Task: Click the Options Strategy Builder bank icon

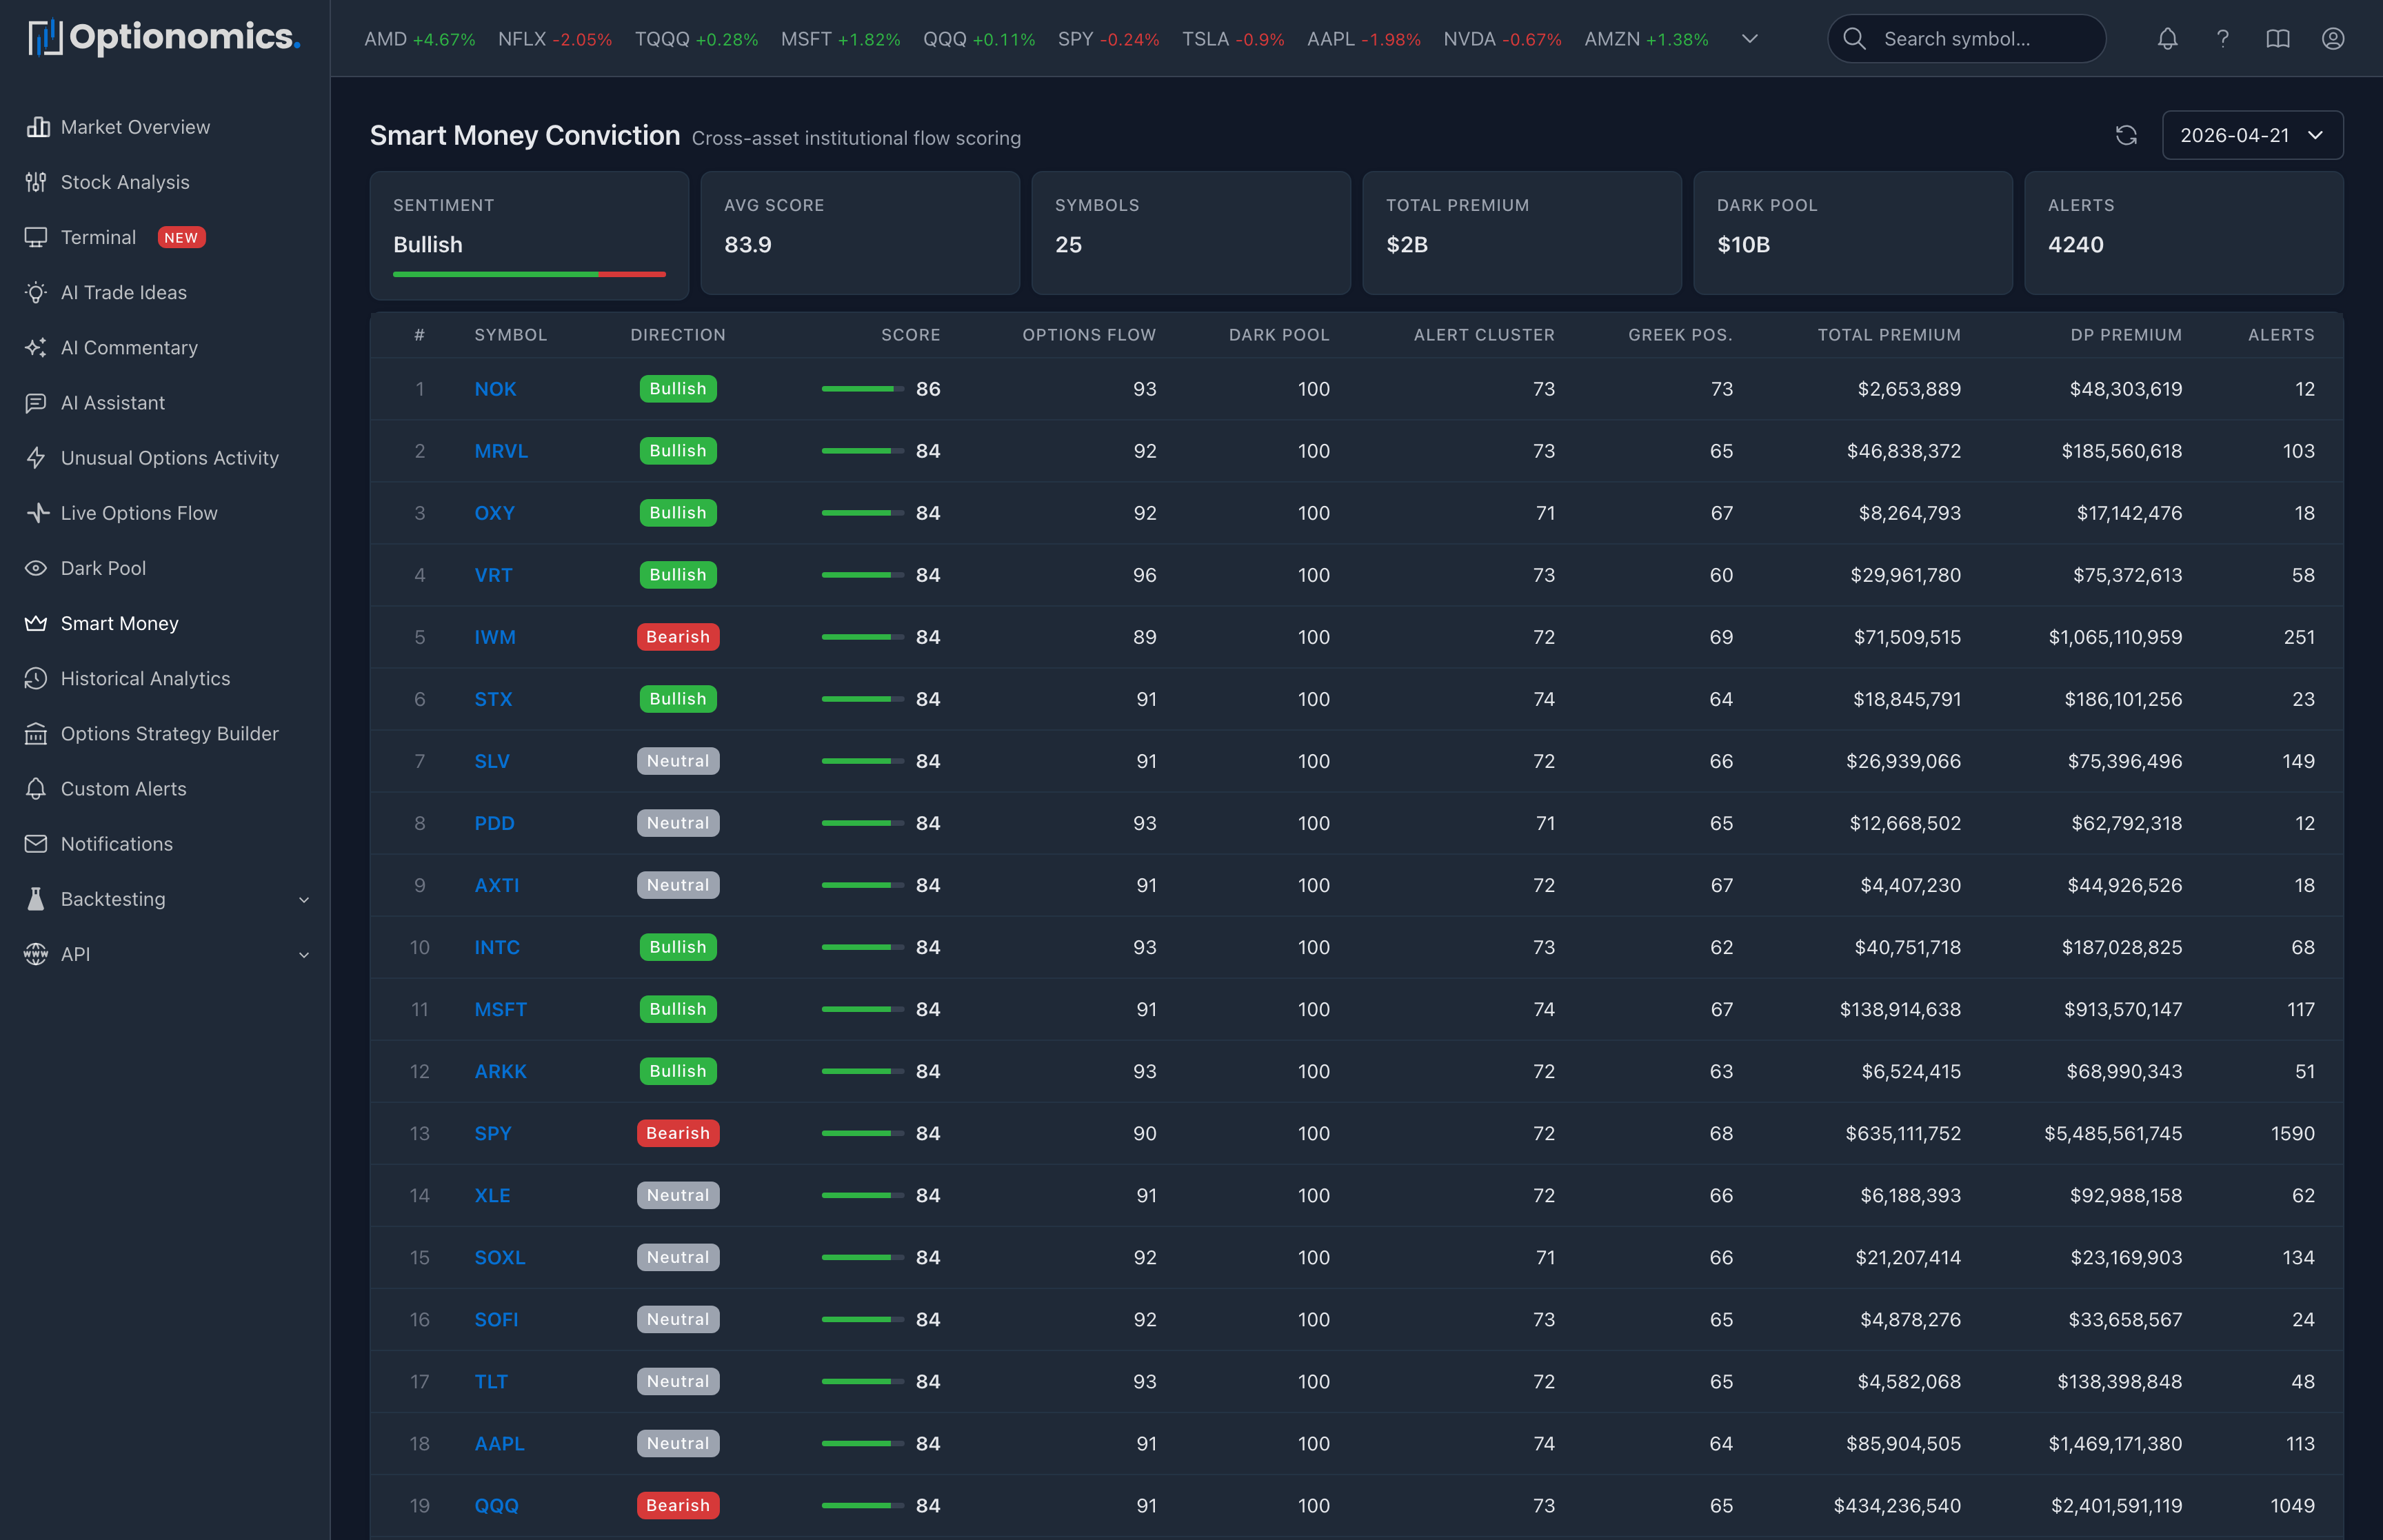Action: point(37,733)
